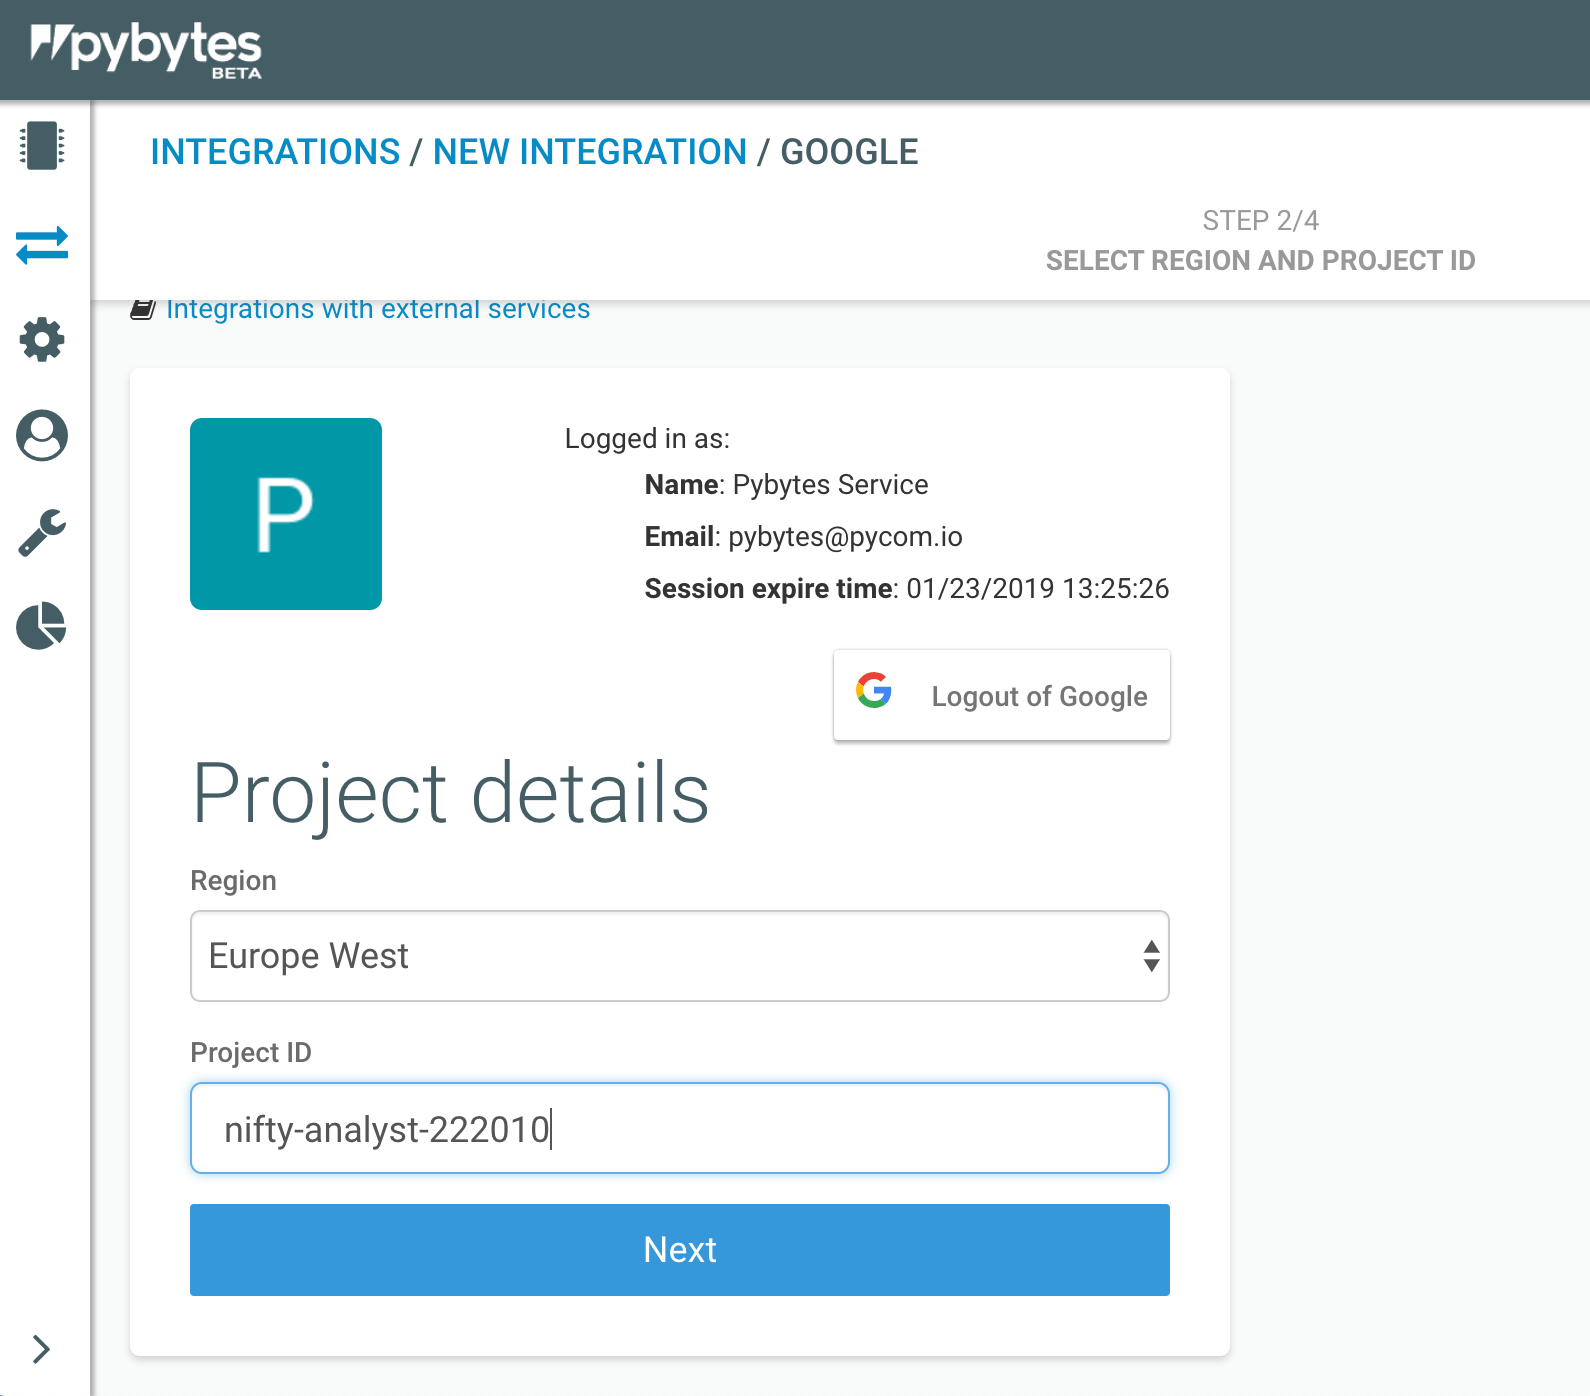Click the book icon beside documentation link
1590x1396 pixels.
[143, 309]
